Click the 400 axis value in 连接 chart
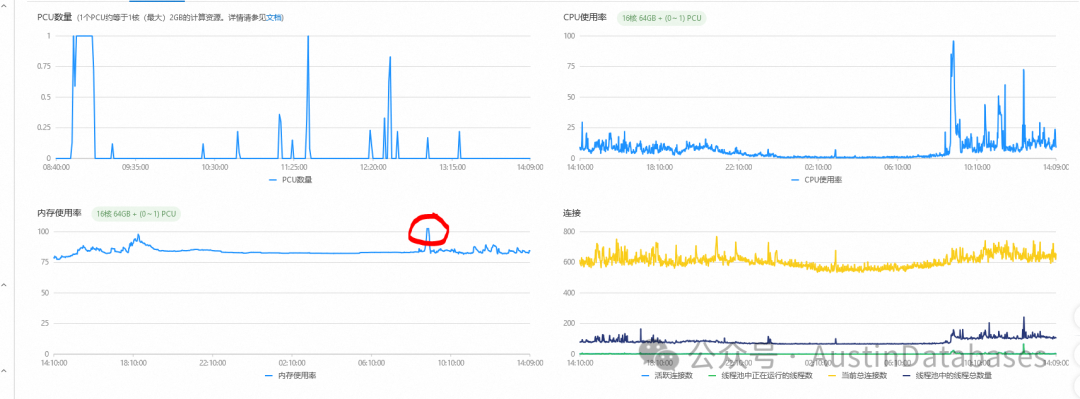1080x399 pixels. coord(569,293)
